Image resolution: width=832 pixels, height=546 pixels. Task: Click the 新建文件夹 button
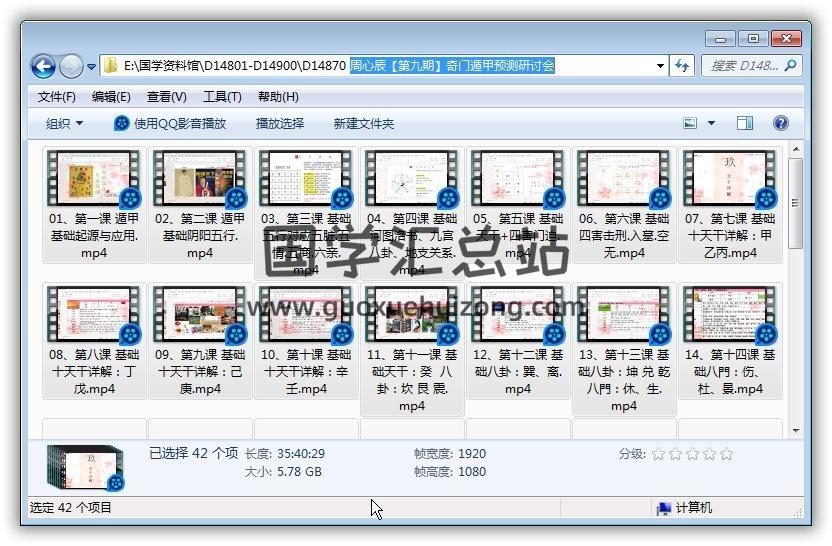364,123
